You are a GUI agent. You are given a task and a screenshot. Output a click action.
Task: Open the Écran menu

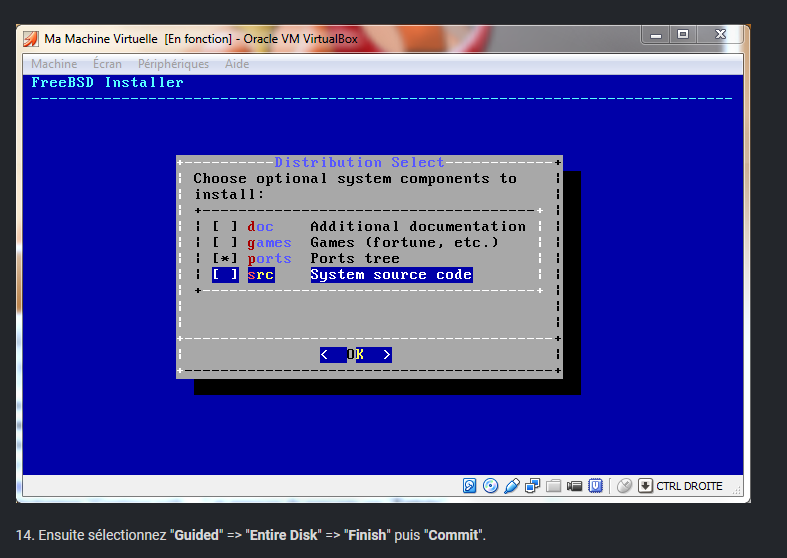107,64
